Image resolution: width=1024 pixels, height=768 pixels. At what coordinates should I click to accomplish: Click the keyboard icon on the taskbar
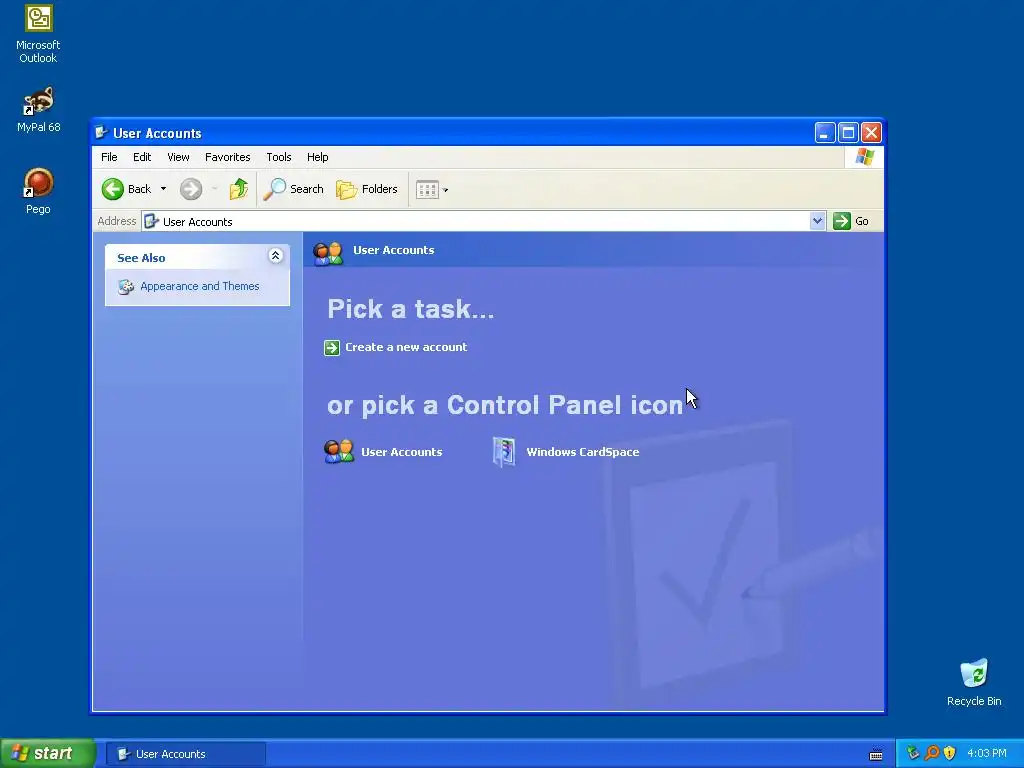pyautogui.click(x=876, y=754)
